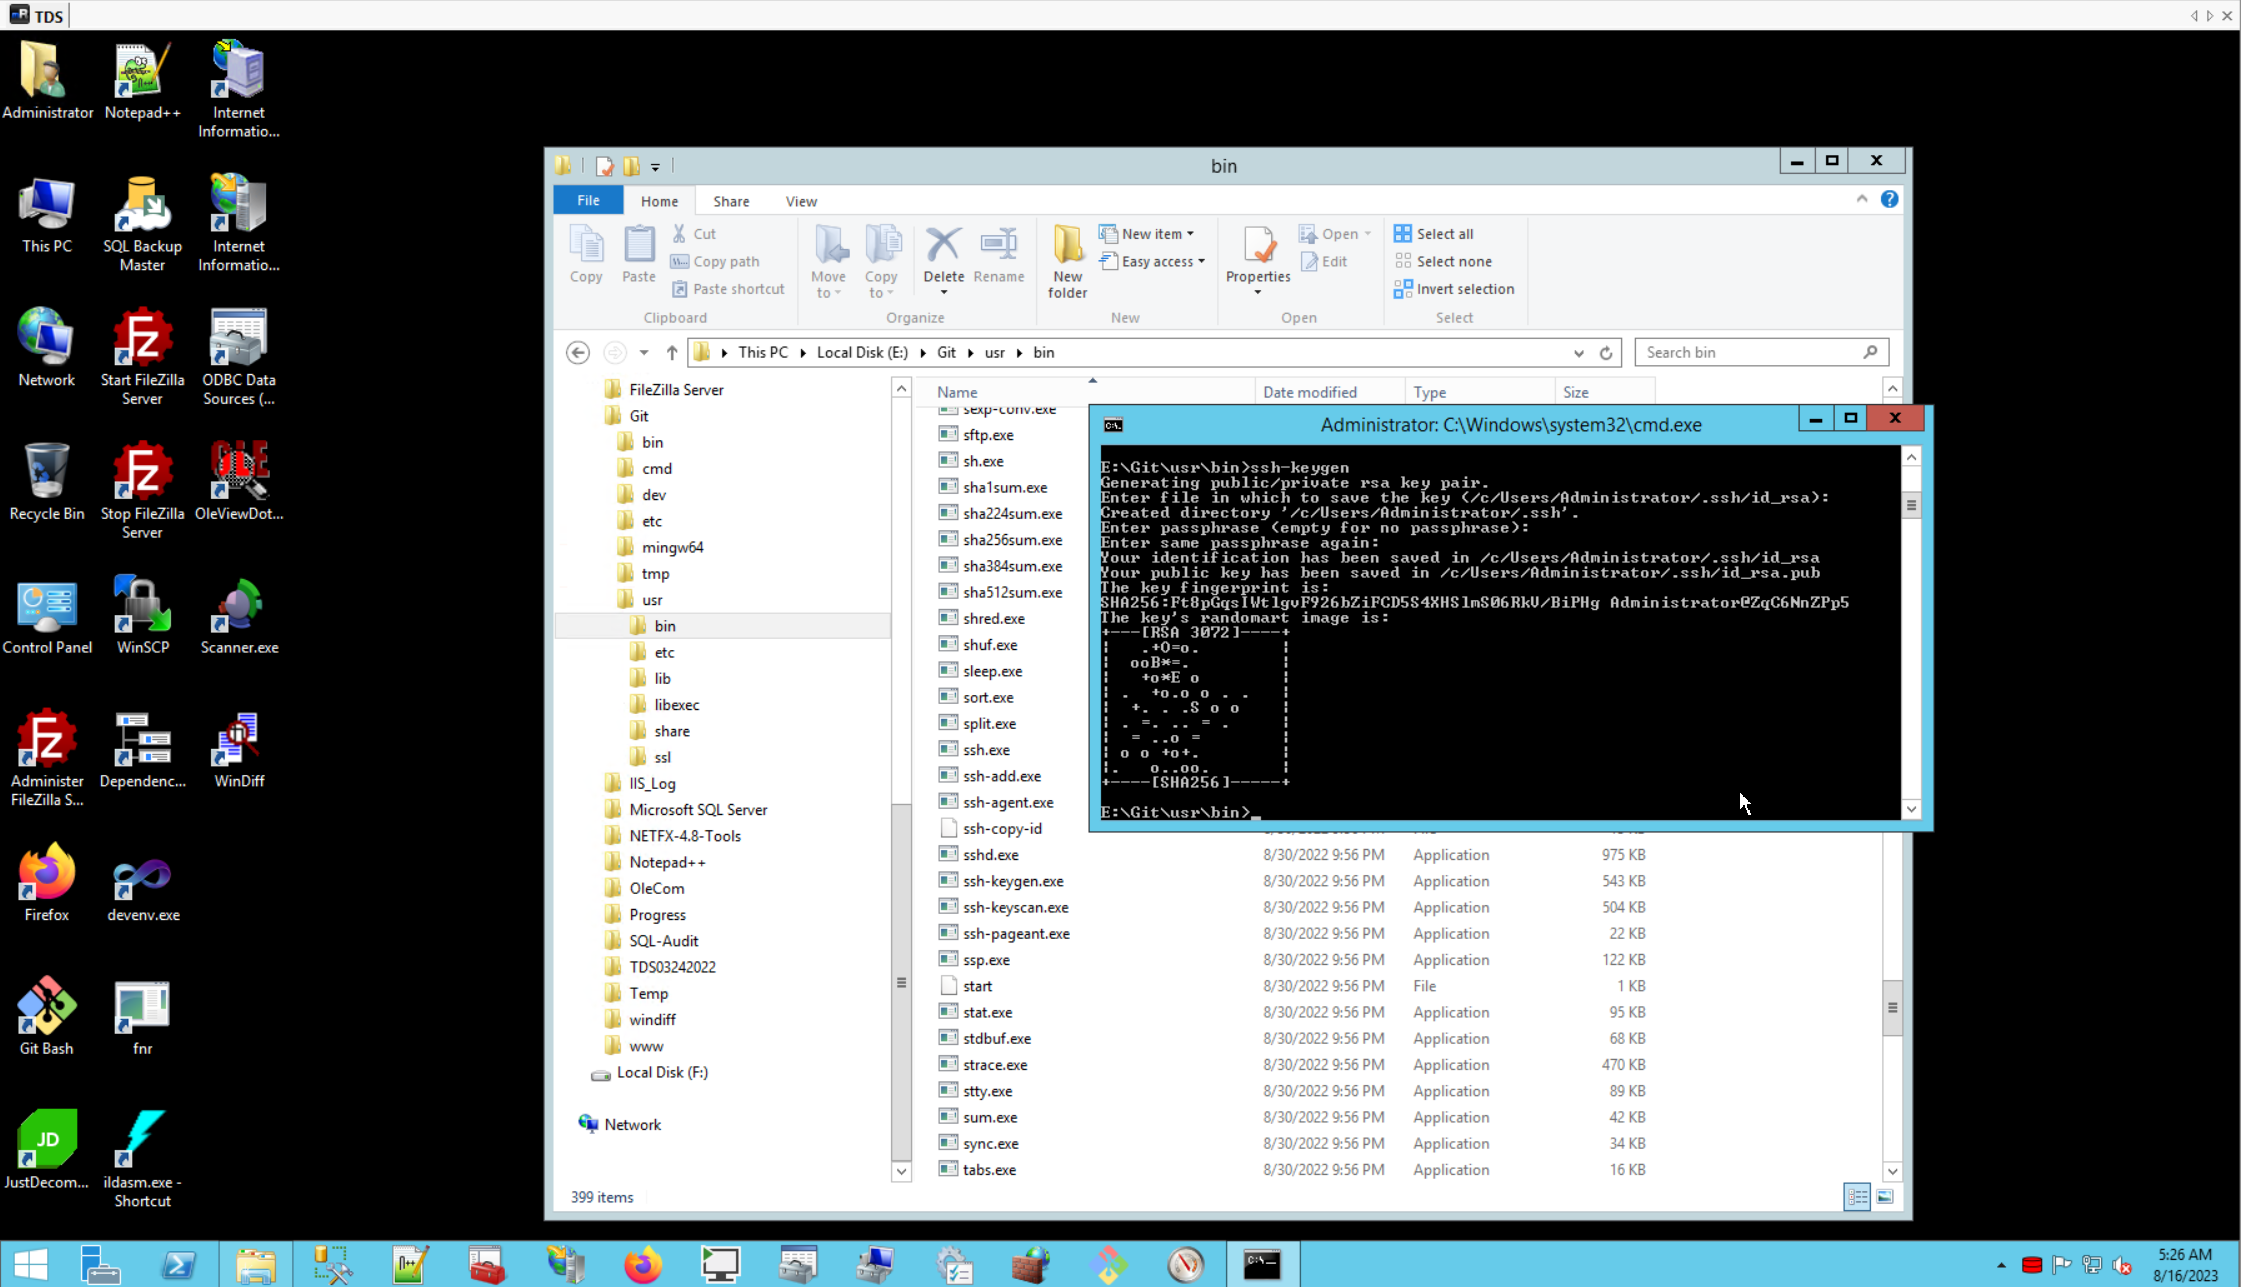
Task: Switch to the View ribbon tab
Action: point(800,201)
